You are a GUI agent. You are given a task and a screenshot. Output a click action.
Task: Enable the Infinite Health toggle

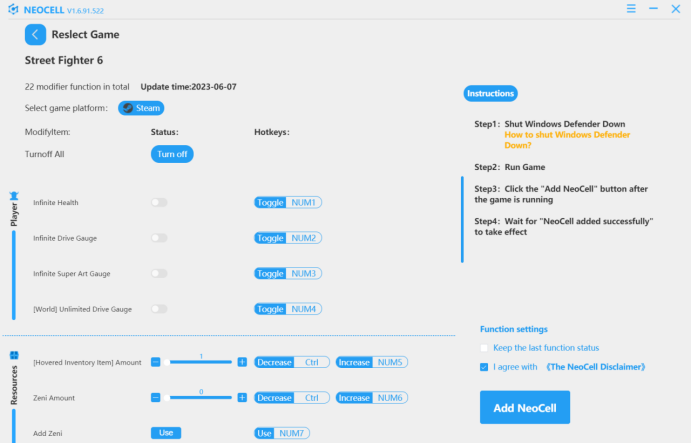click(x=159, y=203)
